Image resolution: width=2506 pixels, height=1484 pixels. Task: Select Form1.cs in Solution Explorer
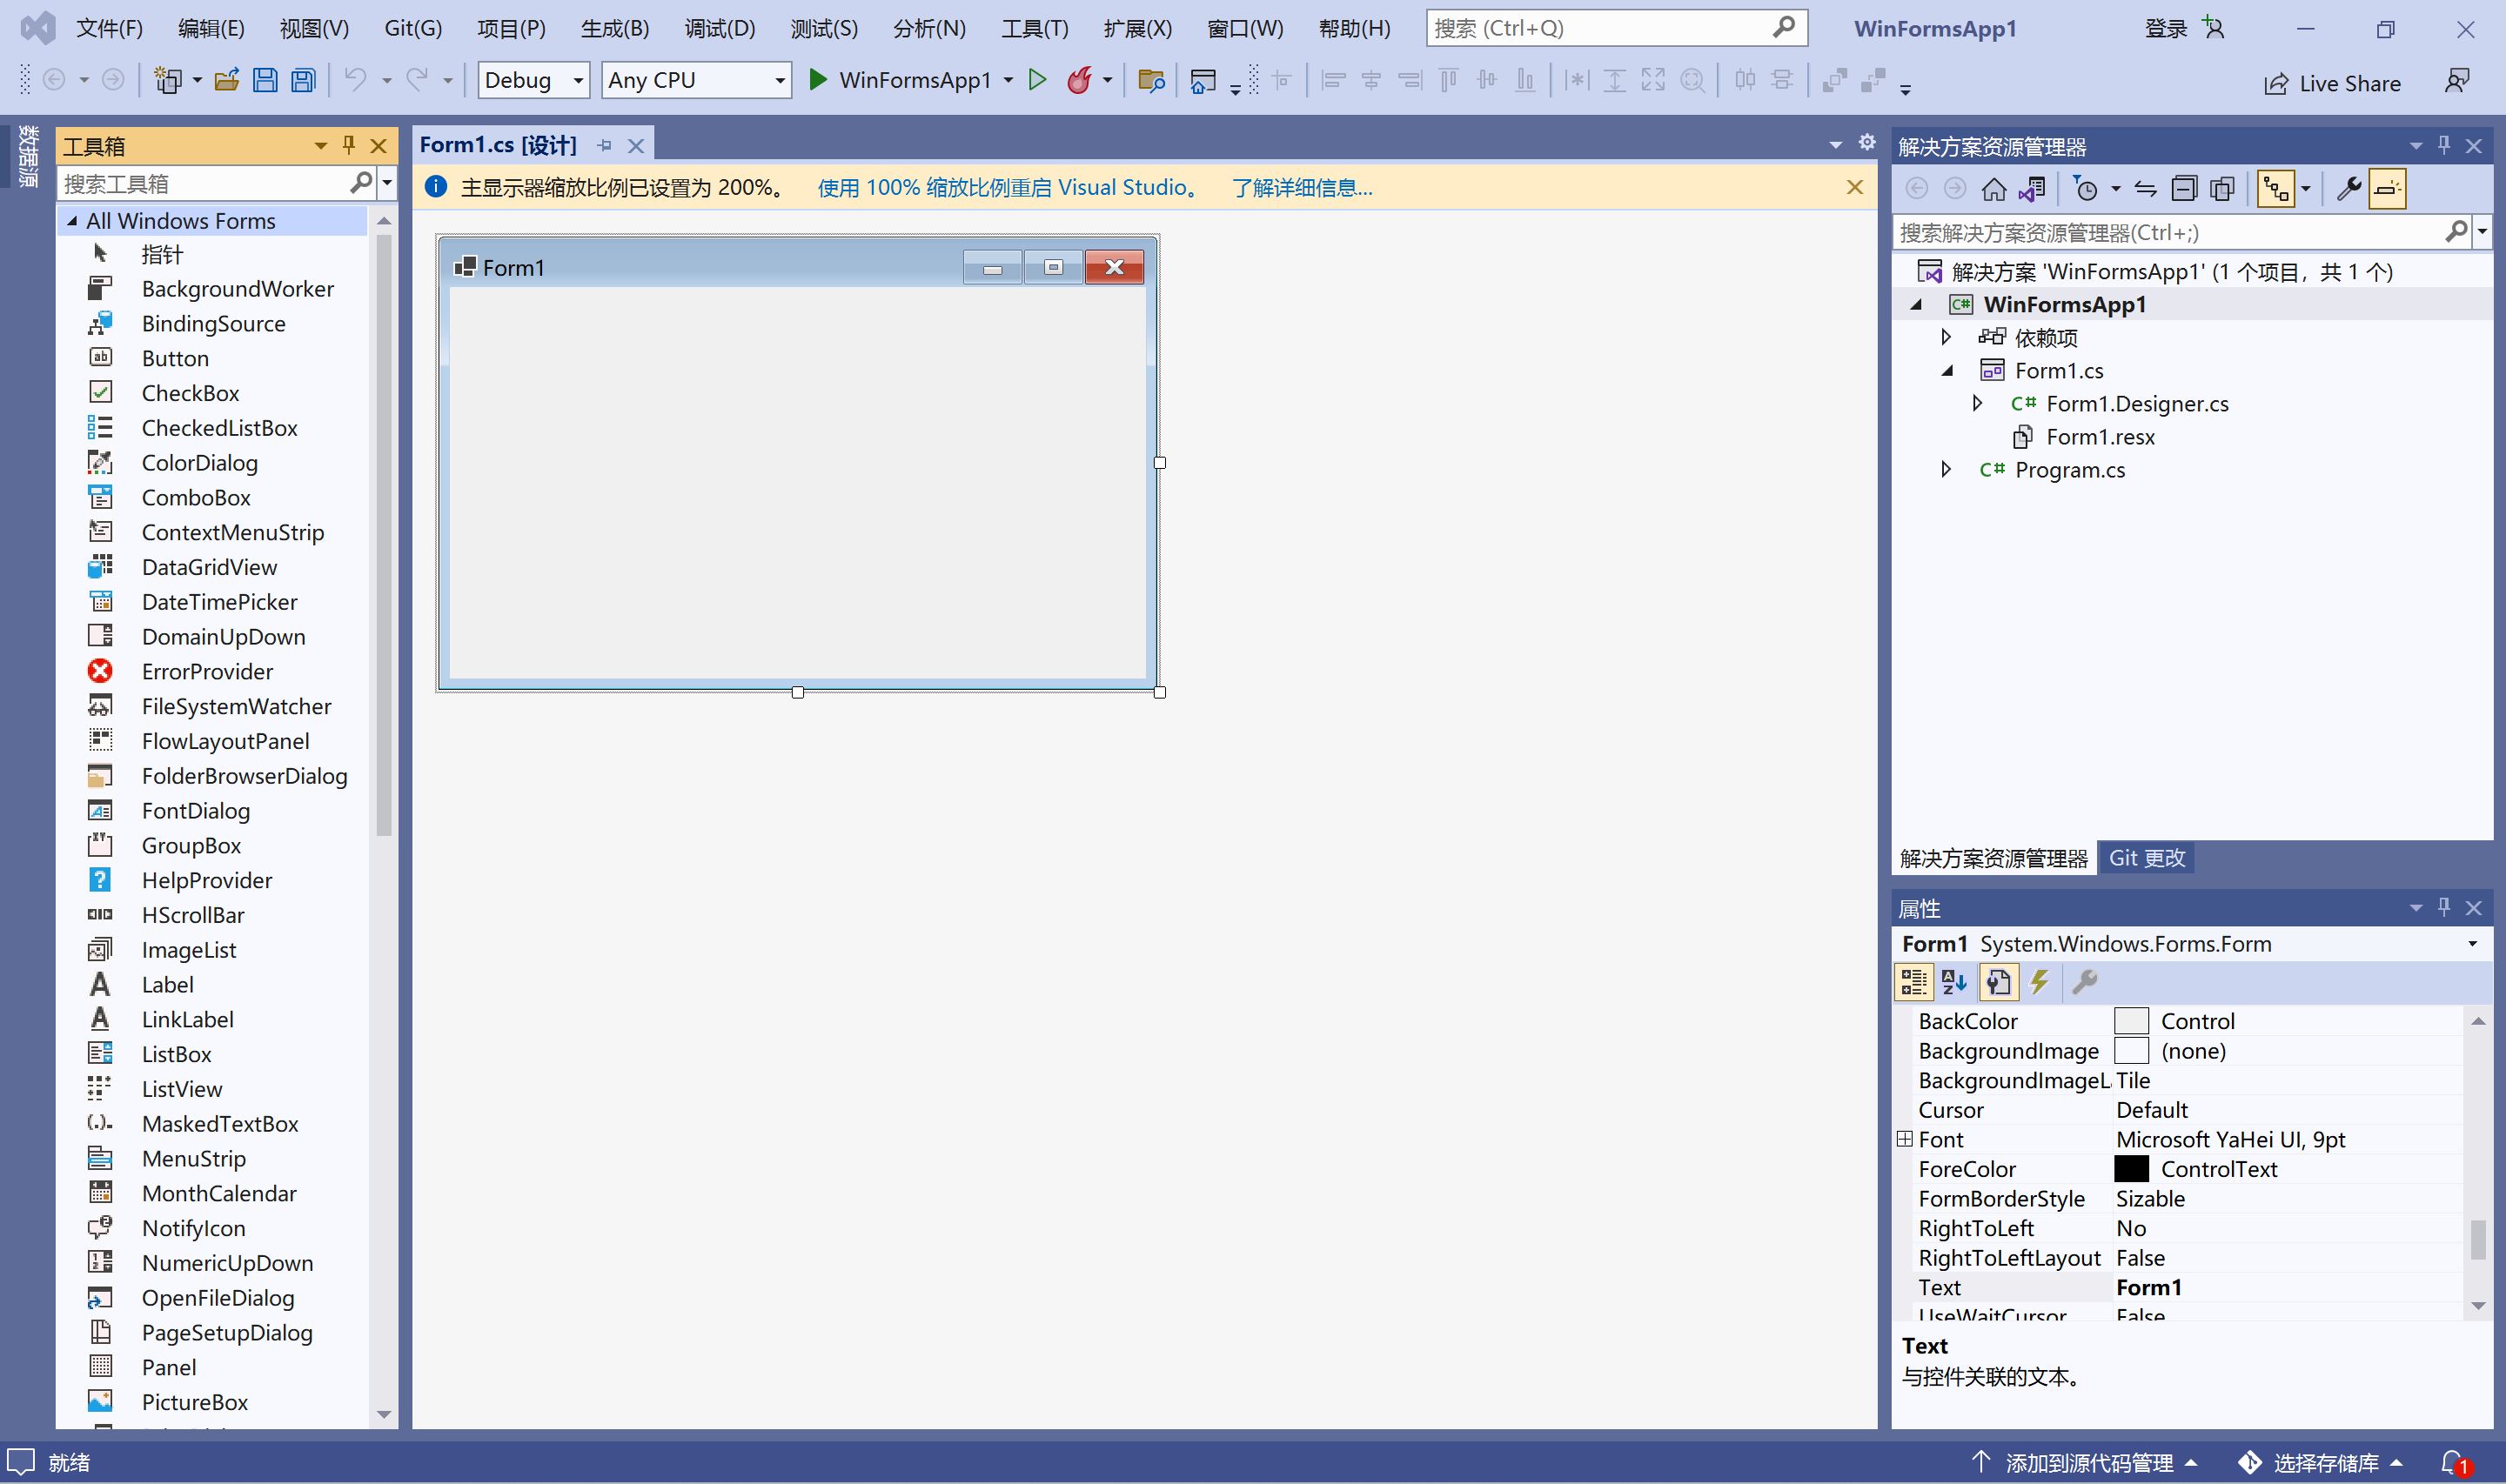tap(2057, 369)
